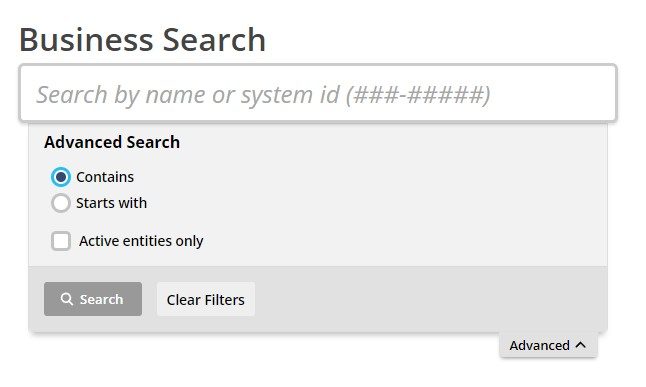This screenshot has height=387, width=646.
Task: Click the "Starts with" label text
Action: (112, 203)
